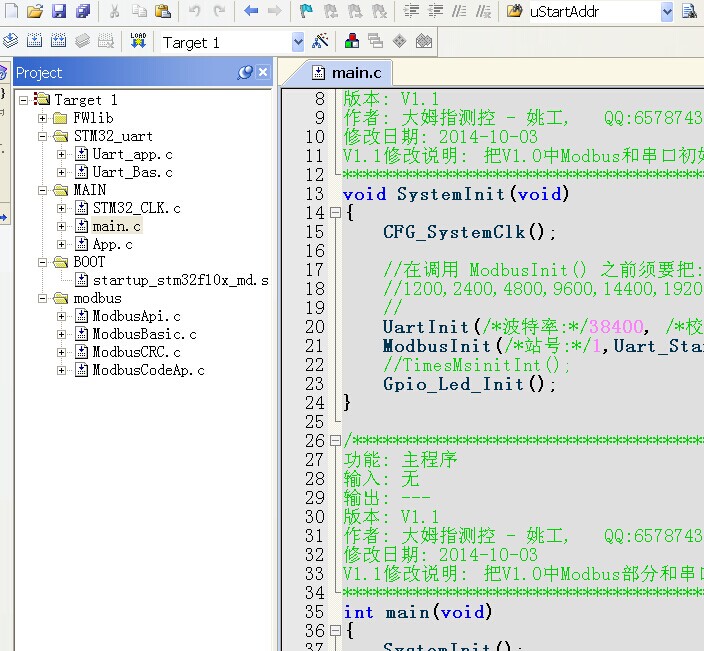Screen dimensions: 704x651
Task: Select ModbusCRC.c in the project tree
Action: click(136, 352)
